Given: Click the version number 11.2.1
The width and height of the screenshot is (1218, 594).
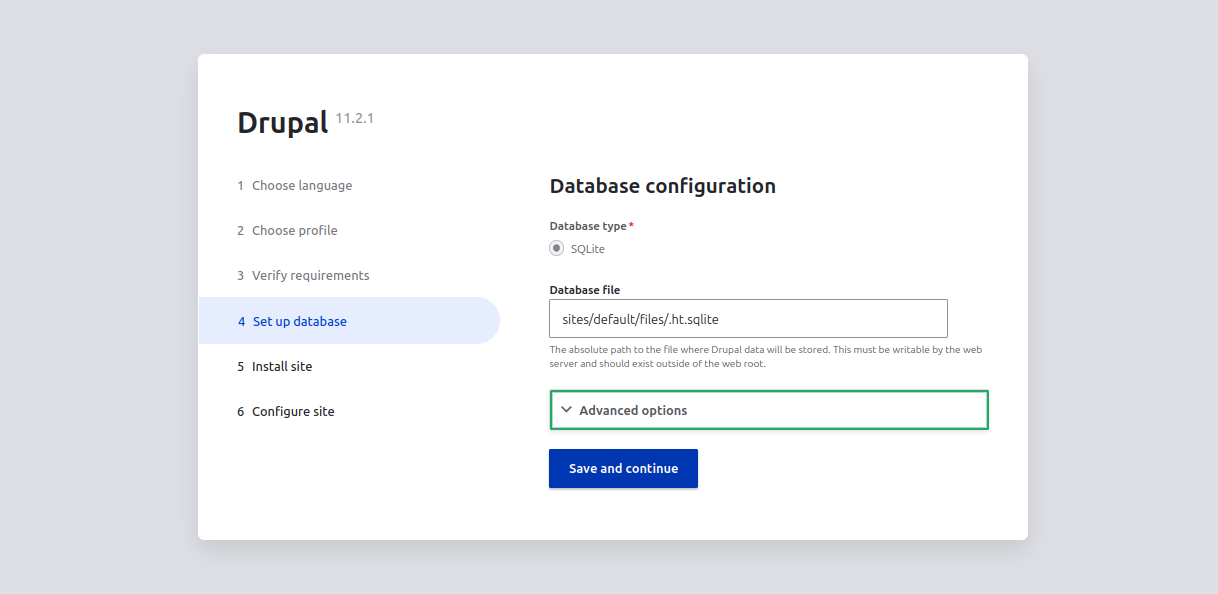Looking at the screenshot, I should [x=355, y=118].
